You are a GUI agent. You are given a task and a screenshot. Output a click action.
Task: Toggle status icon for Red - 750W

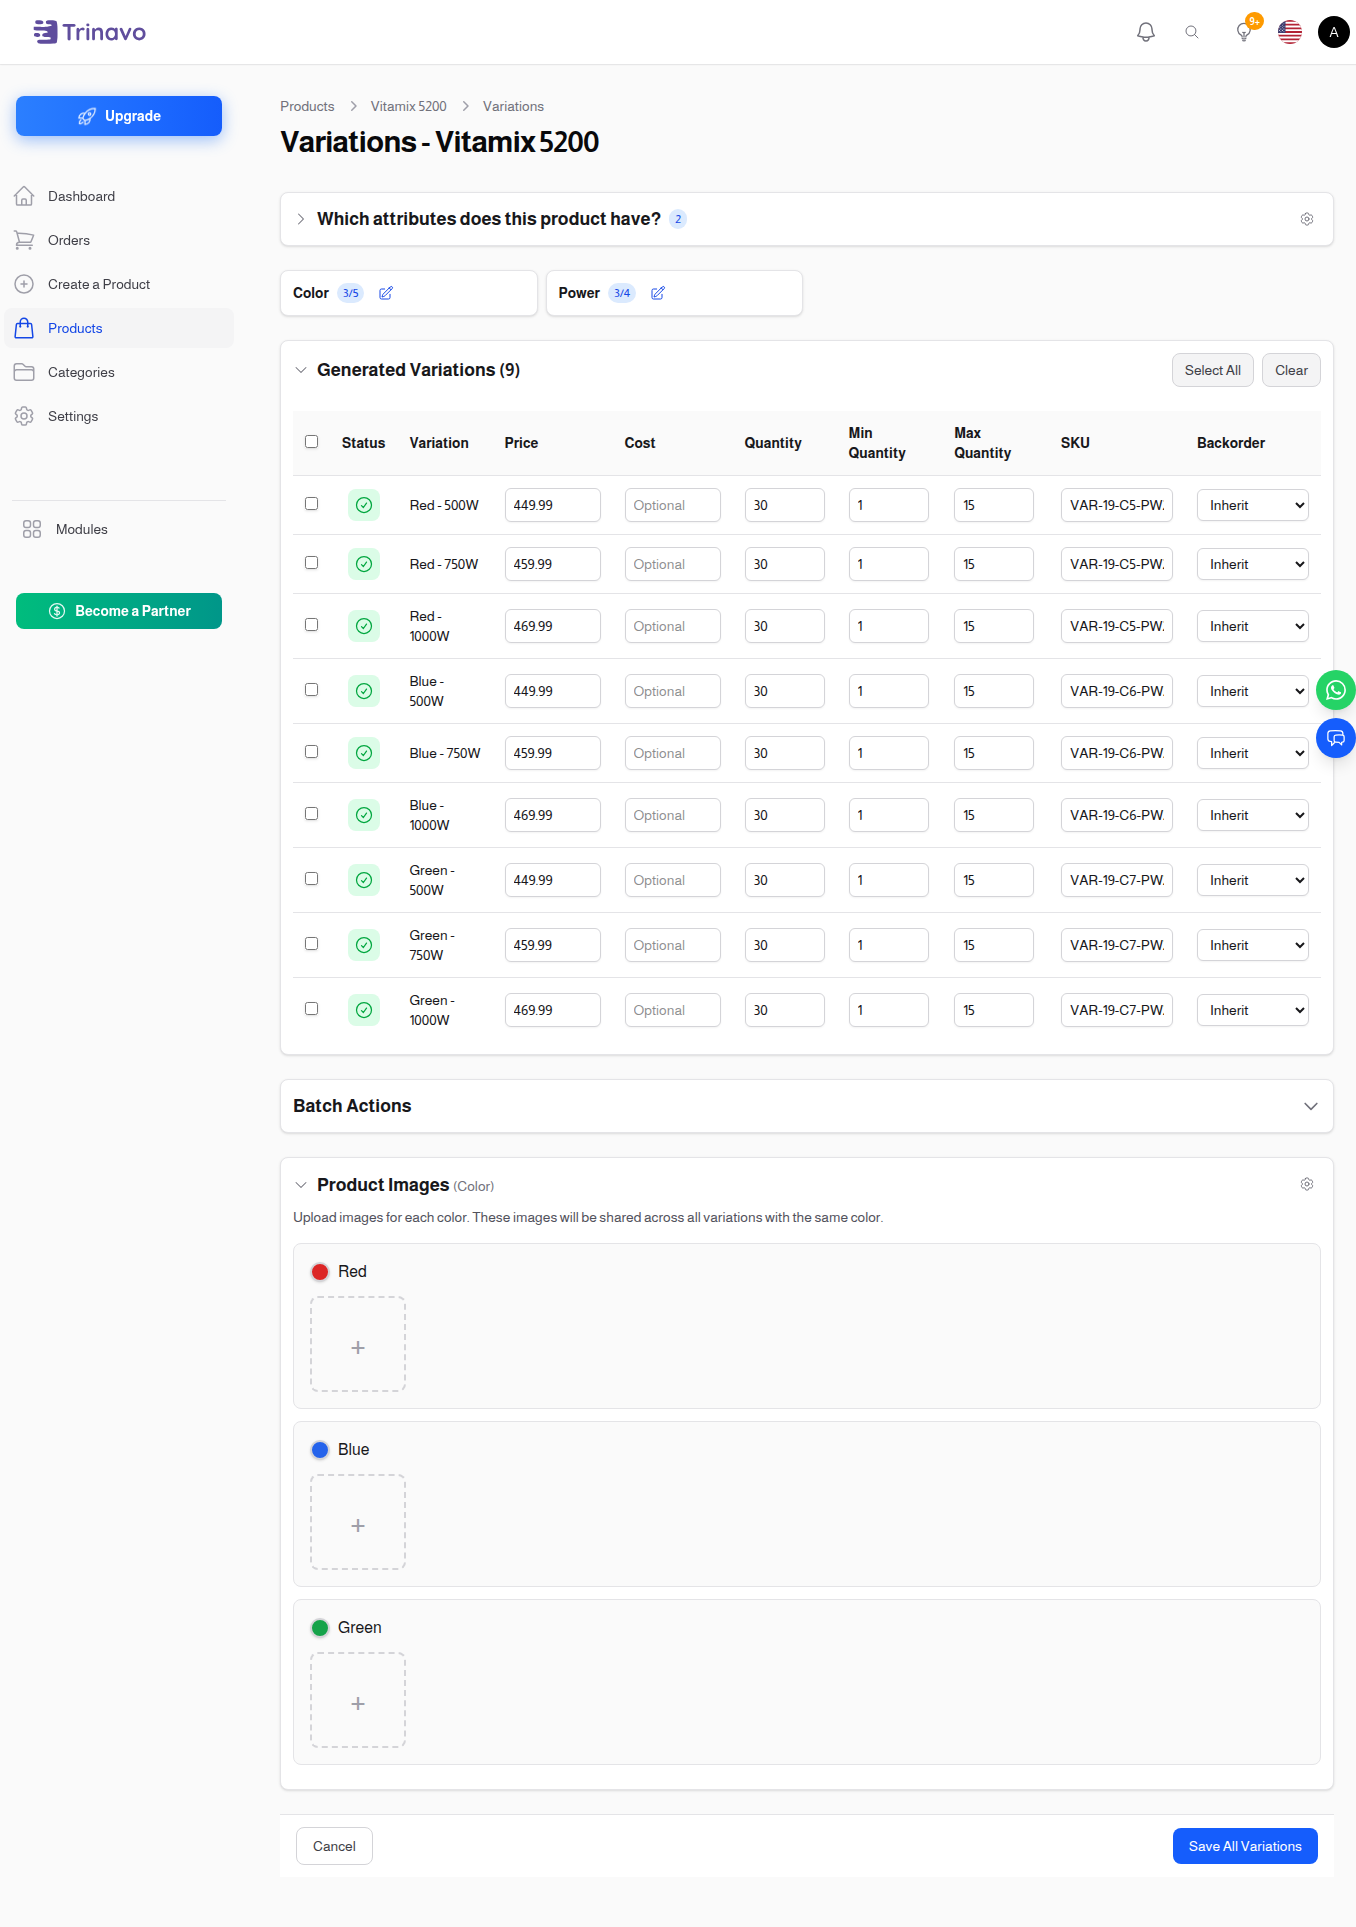coord(364,564)
